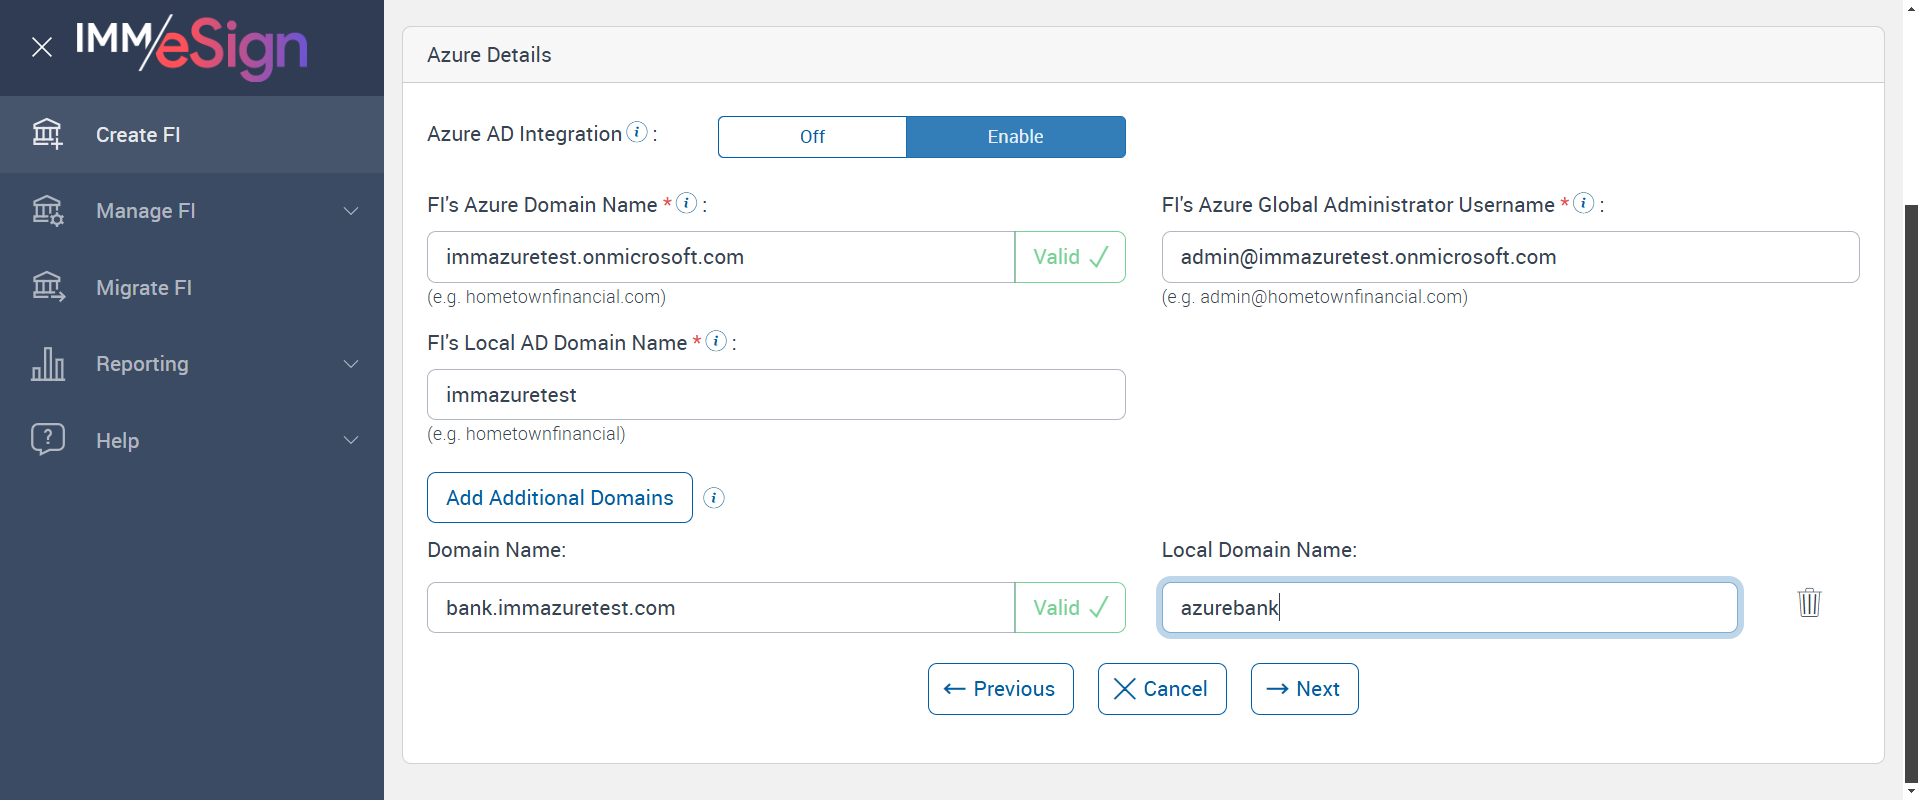
Task: Open Create FI in the sidebar
Action: tap(138, 135)
